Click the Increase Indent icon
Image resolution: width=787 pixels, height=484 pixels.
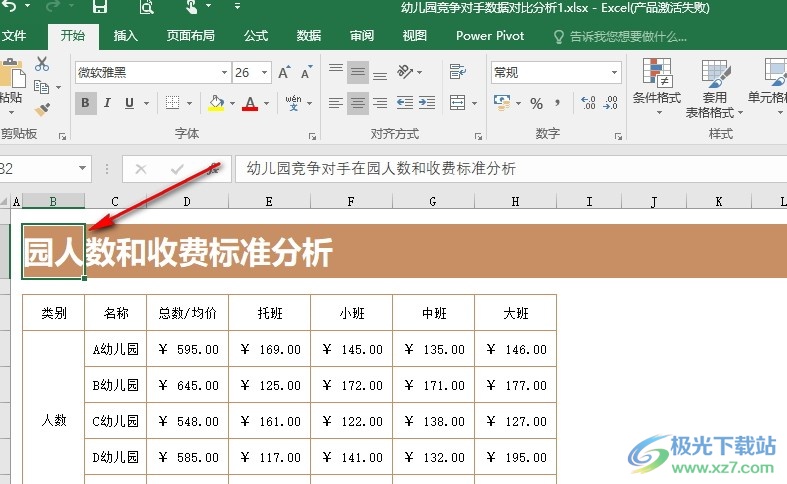click(x=427, y=103)
